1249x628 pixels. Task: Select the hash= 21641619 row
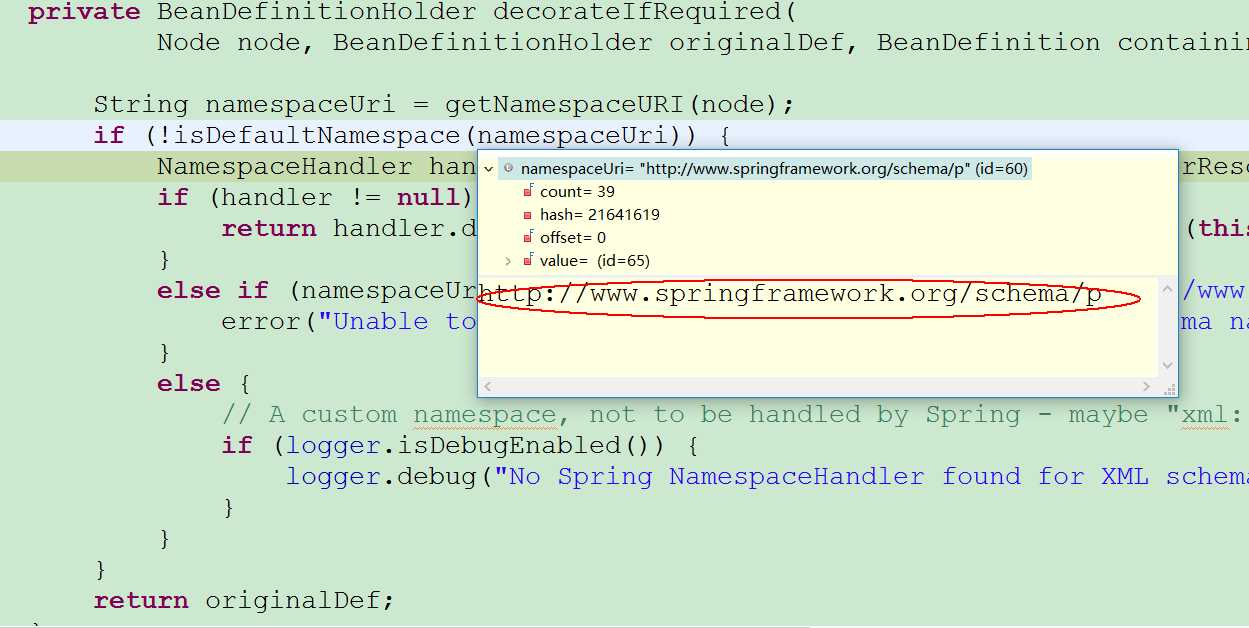(x=600, y=214)
